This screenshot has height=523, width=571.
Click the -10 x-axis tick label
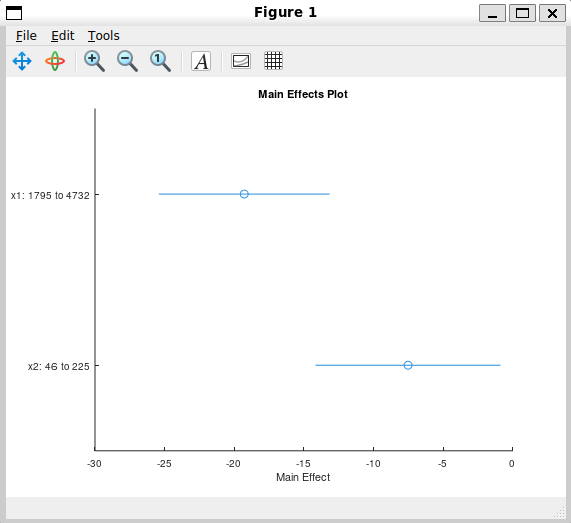[373, 464]
